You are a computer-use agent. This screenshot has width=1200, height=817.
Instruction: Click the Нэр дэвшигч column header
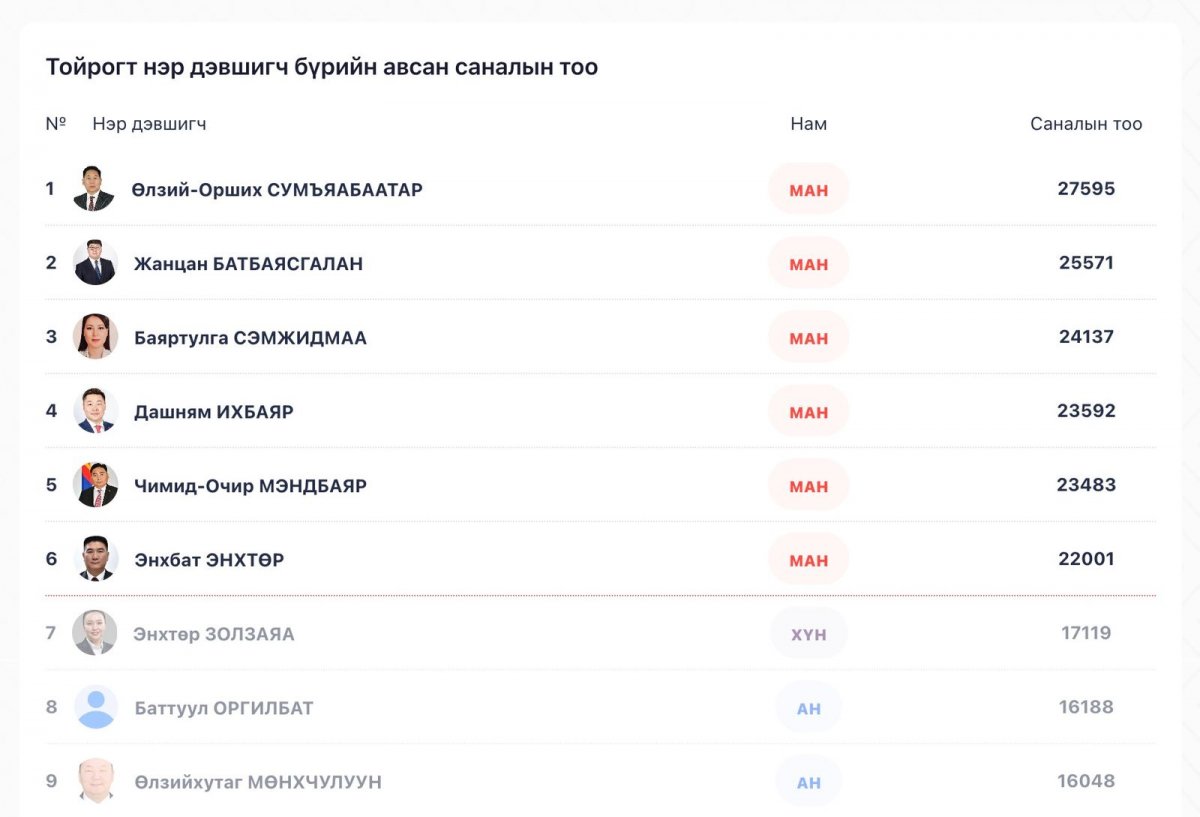(149, 125)
